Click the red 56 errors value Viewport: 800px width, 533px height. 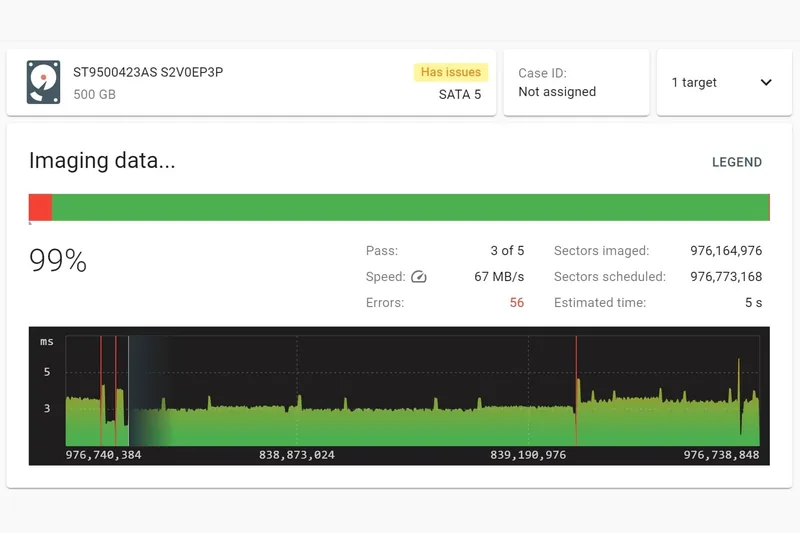(516, 302)
